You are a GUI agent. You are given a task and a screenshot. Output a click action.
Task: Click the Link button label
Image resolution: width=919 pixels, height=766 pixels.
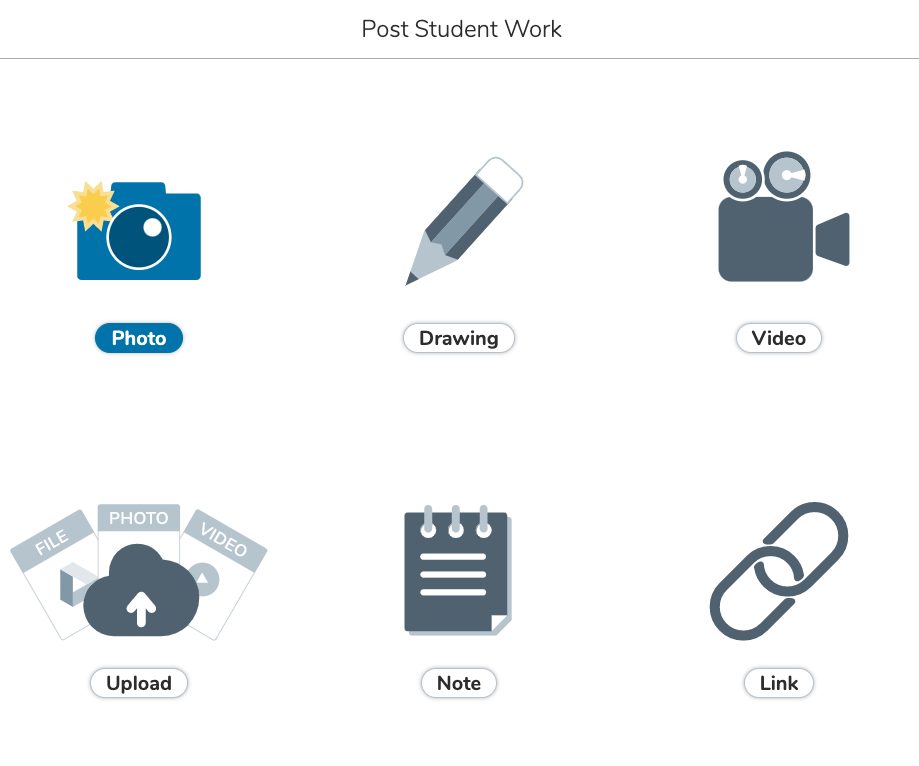tap(779, 683)
